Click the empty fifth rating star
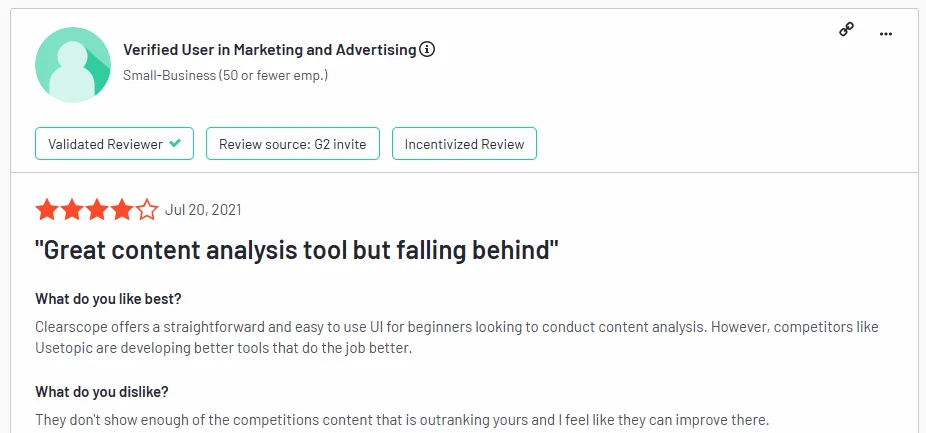 147,210
